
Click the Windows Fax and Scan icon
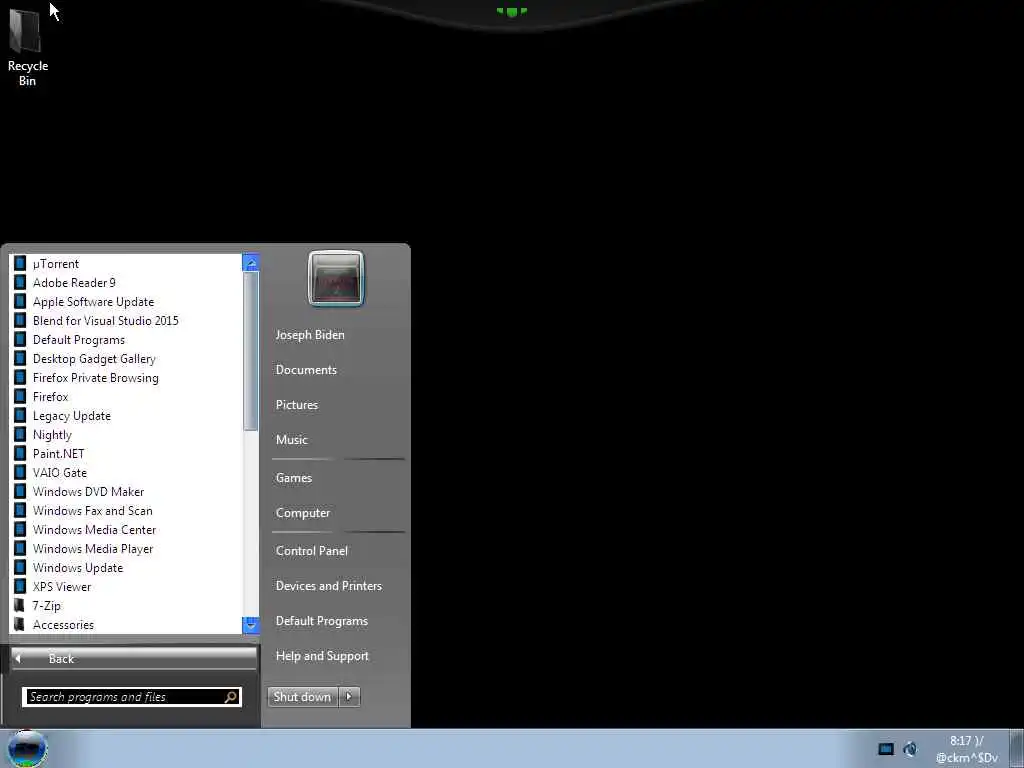[x=20, y=510]
